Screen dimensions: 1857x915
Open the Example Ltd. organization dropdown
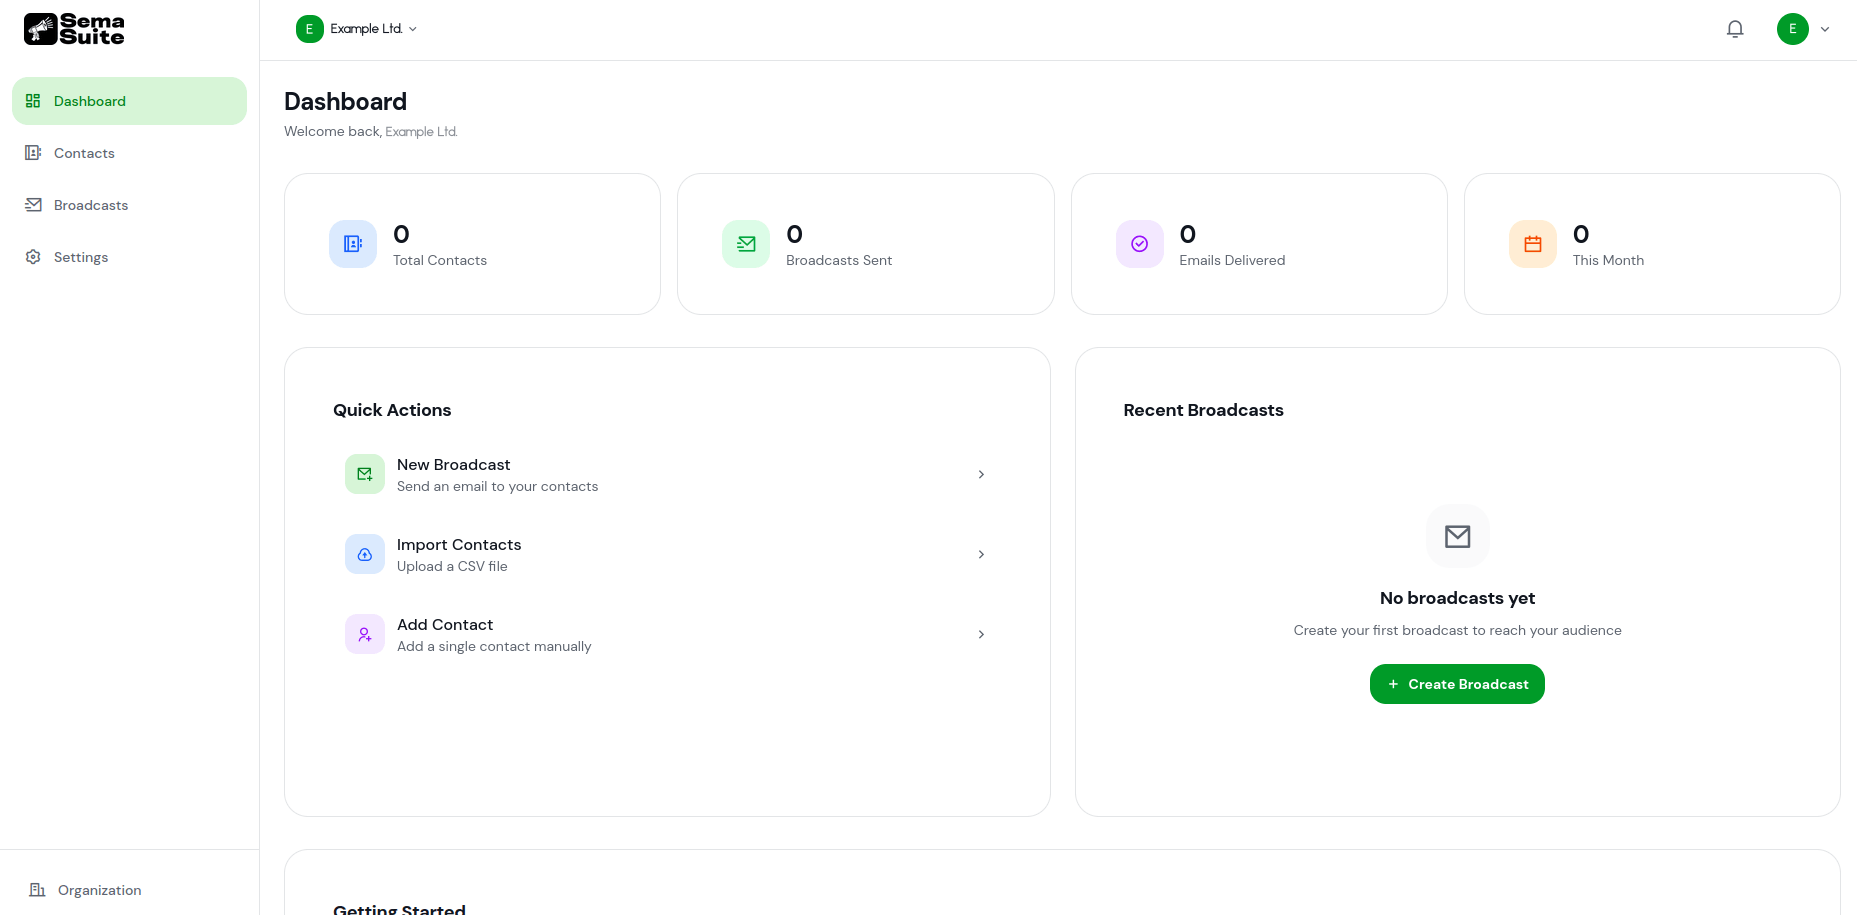tap(357, 28)
